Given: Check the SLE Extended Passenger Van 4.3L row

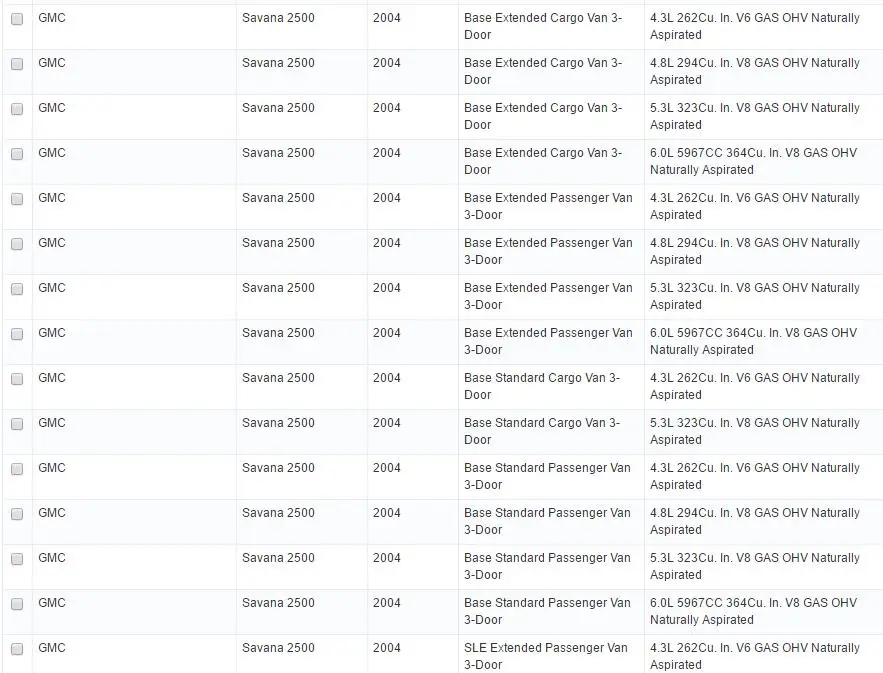Looking at the screenshot, I should pyautogui.click(x=17, y=649).
